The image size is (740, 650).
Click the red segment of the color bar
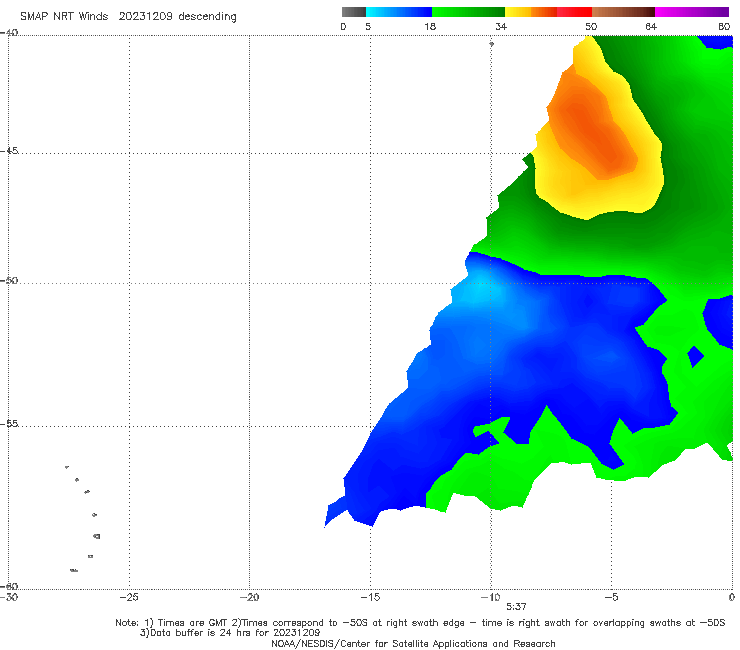(x=574, y=12)
